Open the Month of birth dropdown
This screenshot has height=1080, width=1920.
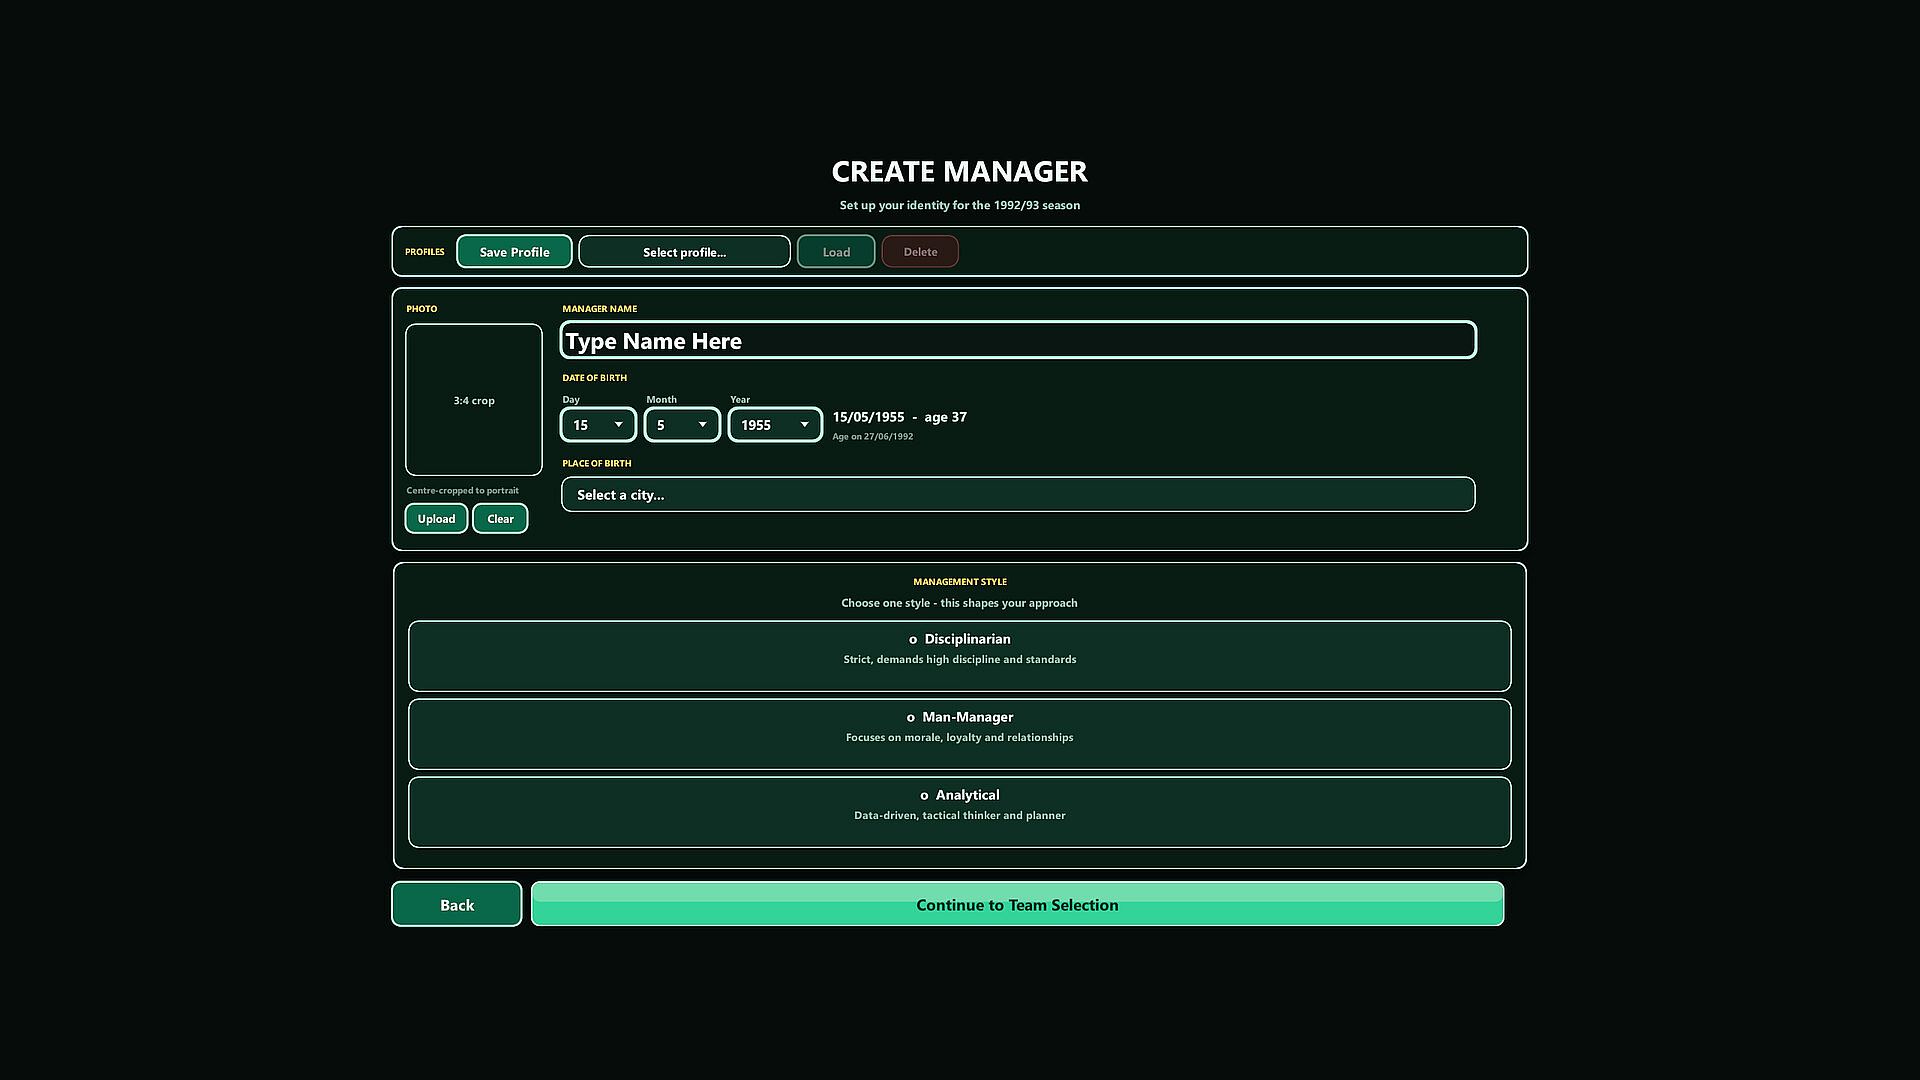point(682,425)
